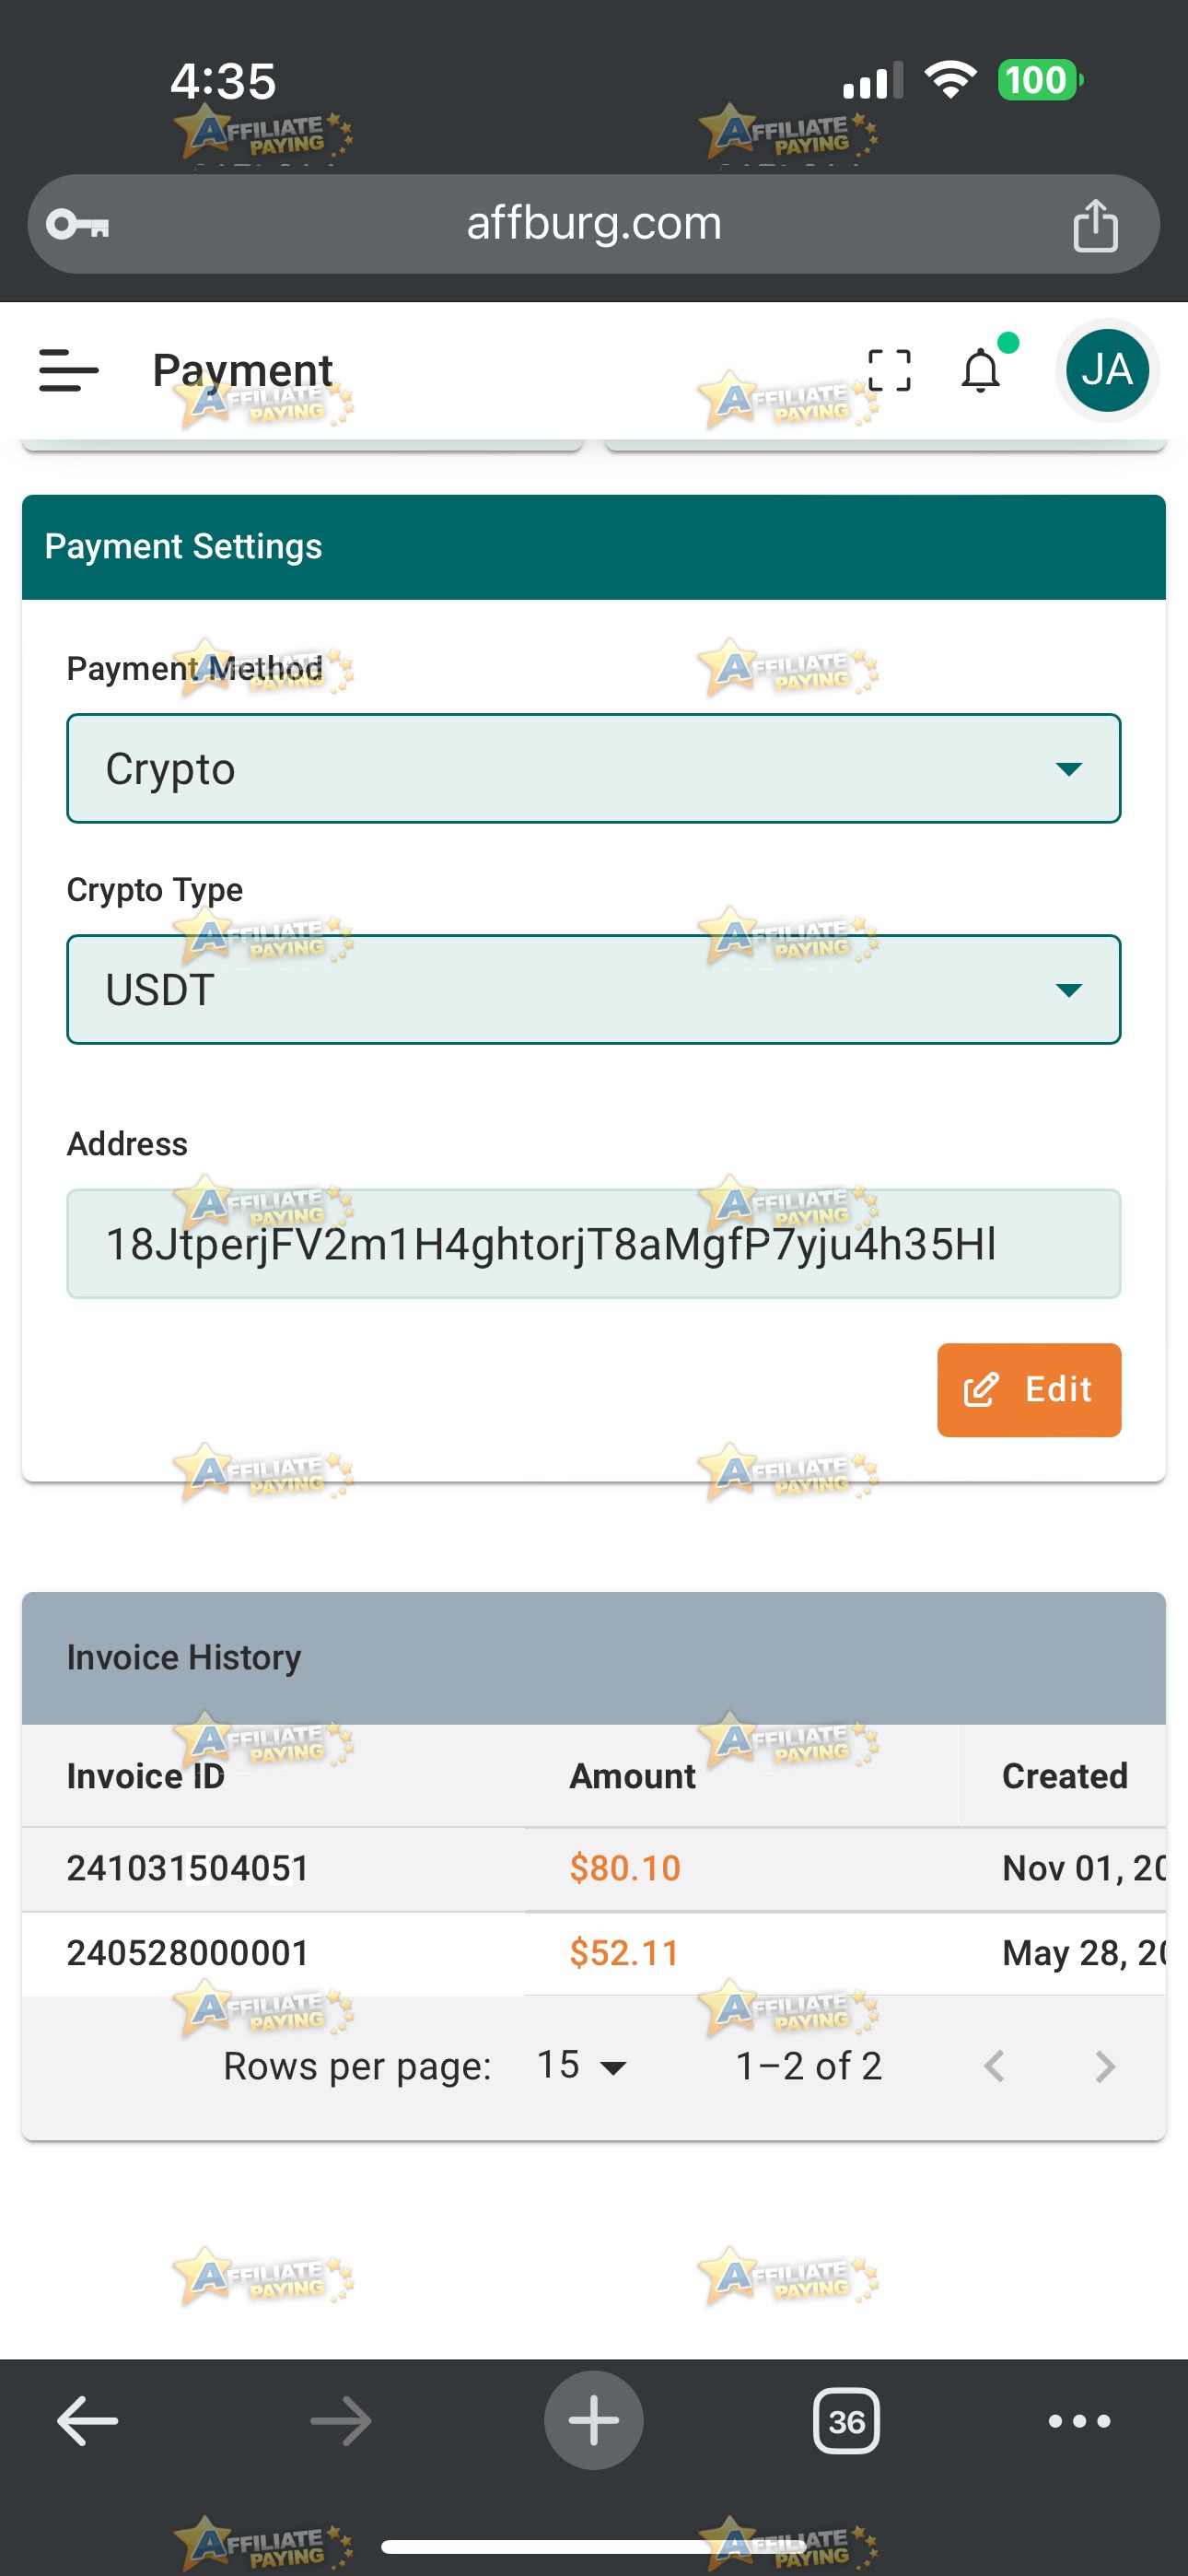Toggle fullscreen mode icon
The image size is (1188, 2576).
point(889,370)
